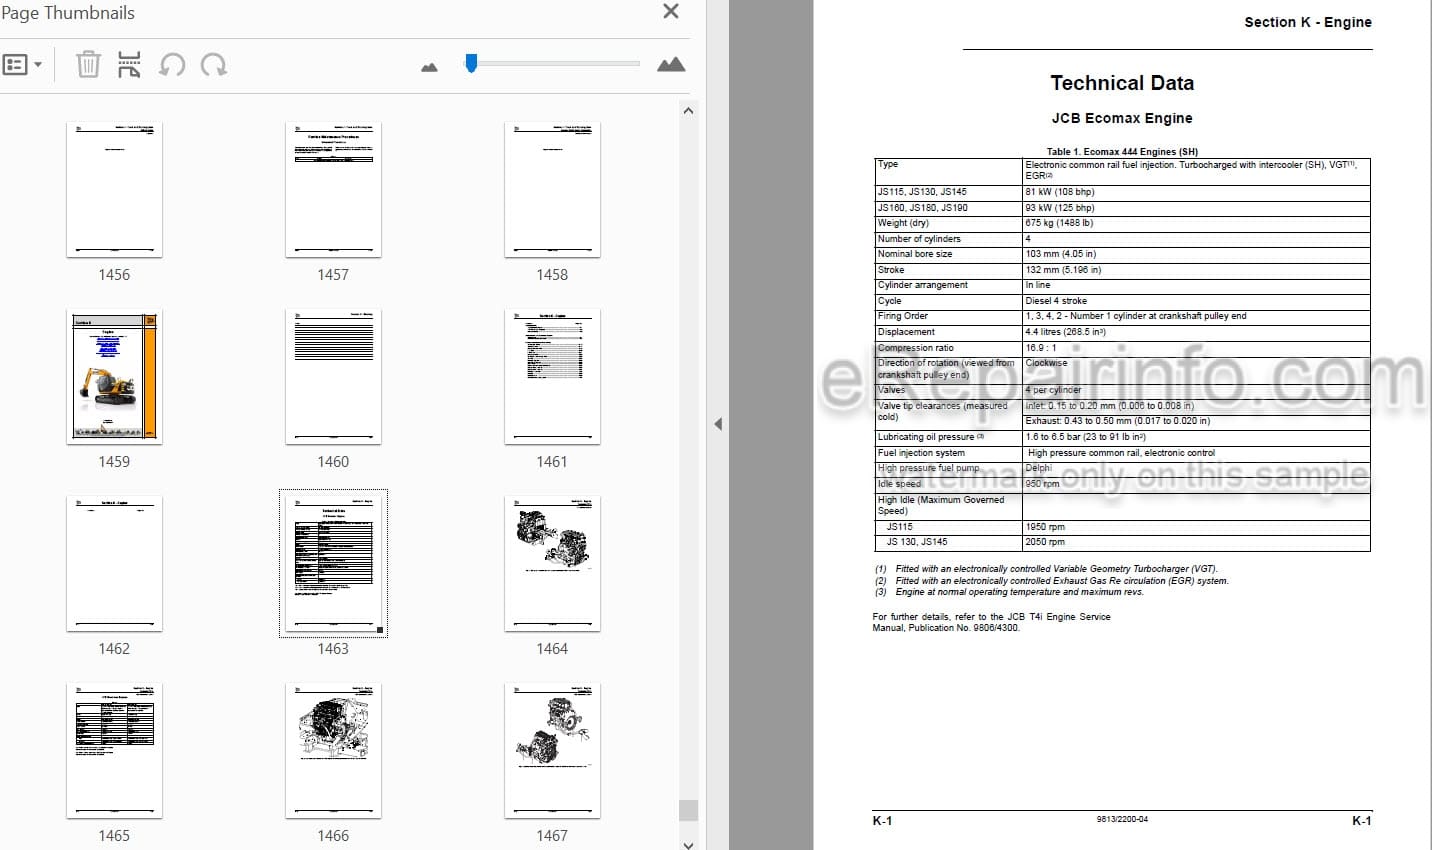This screenshot has width=1432, height=850.
Task: Open page 1456 thumbnail
Action: pos(114,189)
